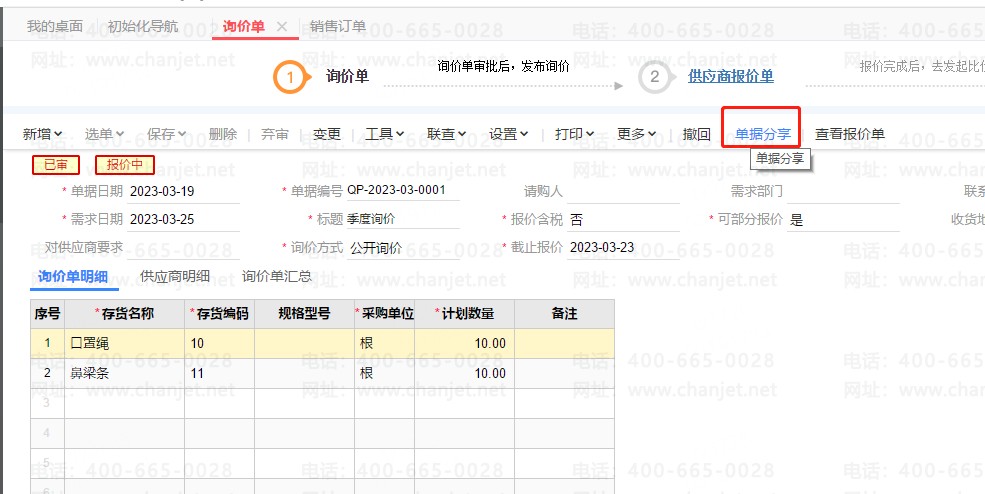Click 规格型号 cell in 鼻梁条 row
Image resolution: width=985 pixels, height=494 pixels.
[304, 373]
